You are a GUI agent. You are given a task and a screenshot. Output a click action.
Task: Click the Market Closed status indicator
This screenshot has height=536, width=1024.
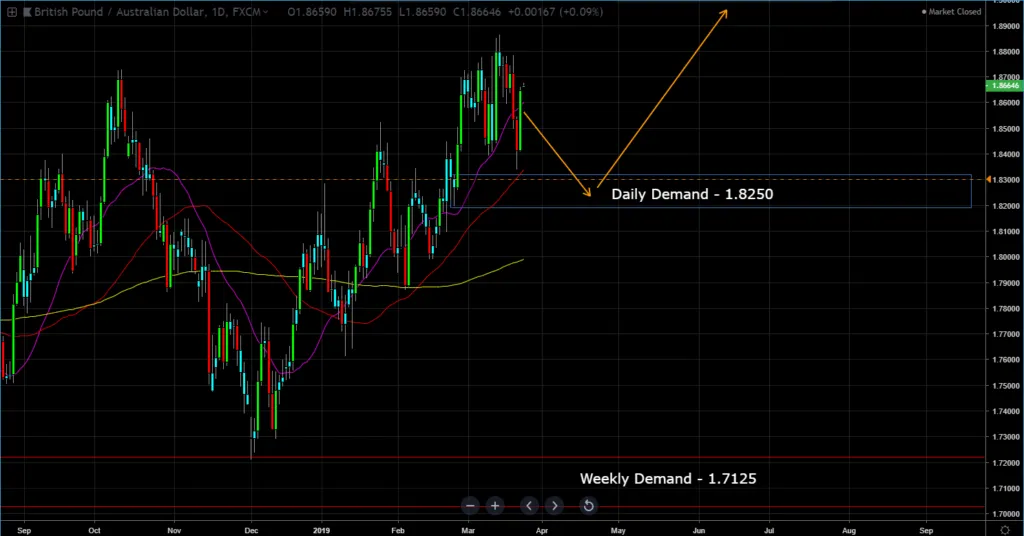click(x=952, y=12)
